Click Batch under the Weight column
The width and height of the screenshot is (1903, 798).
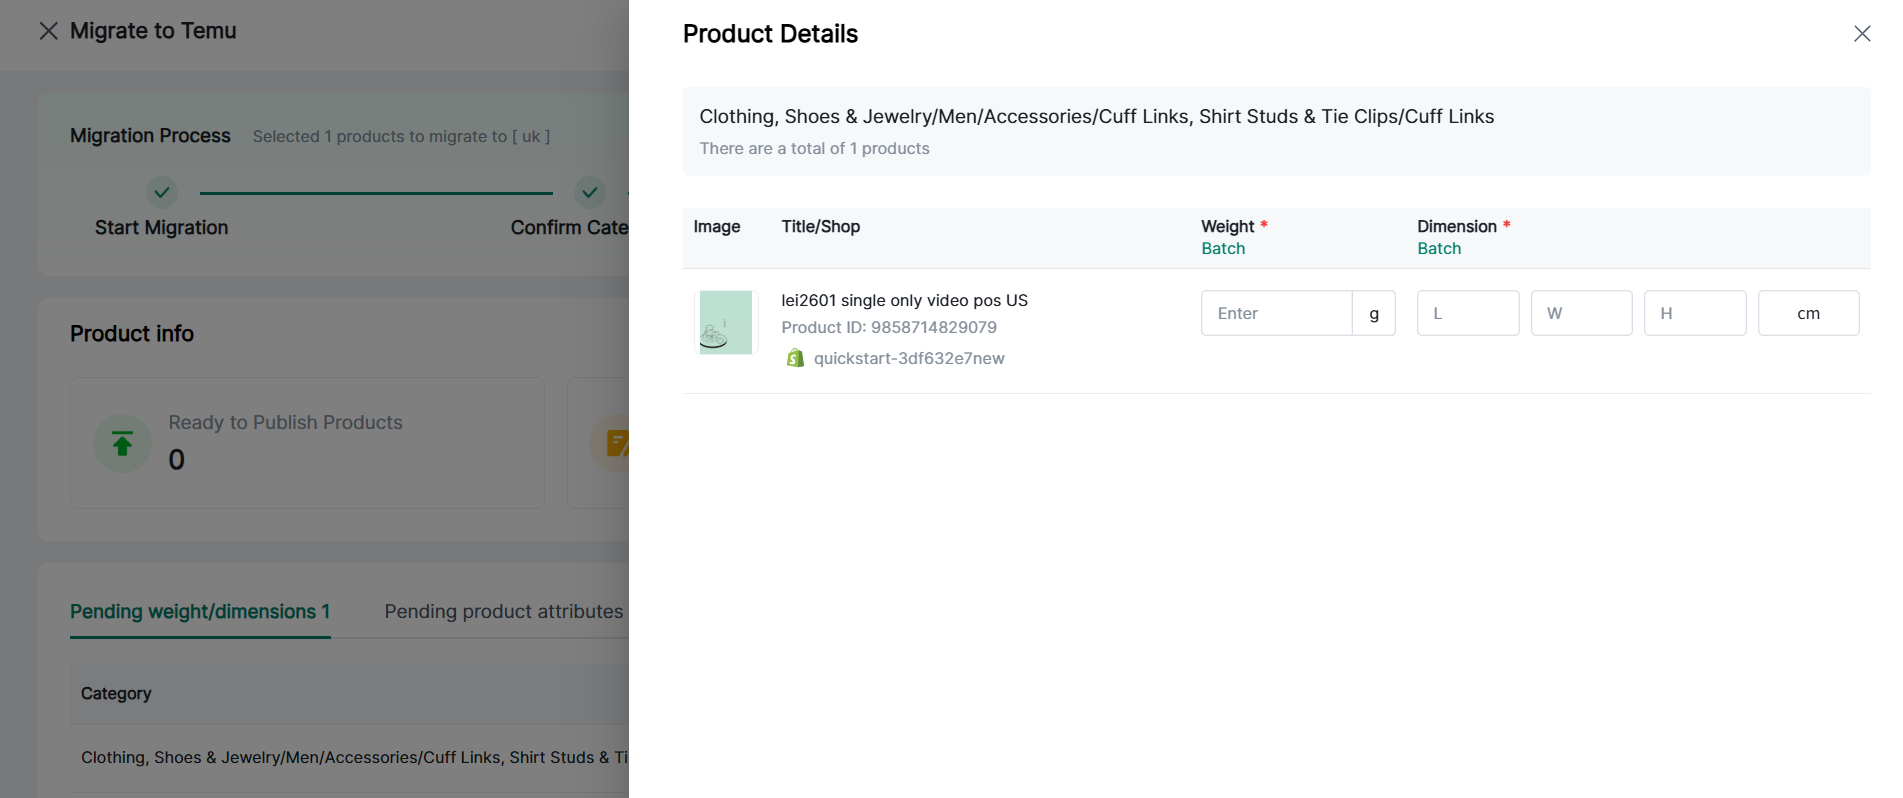[1222, 249]
